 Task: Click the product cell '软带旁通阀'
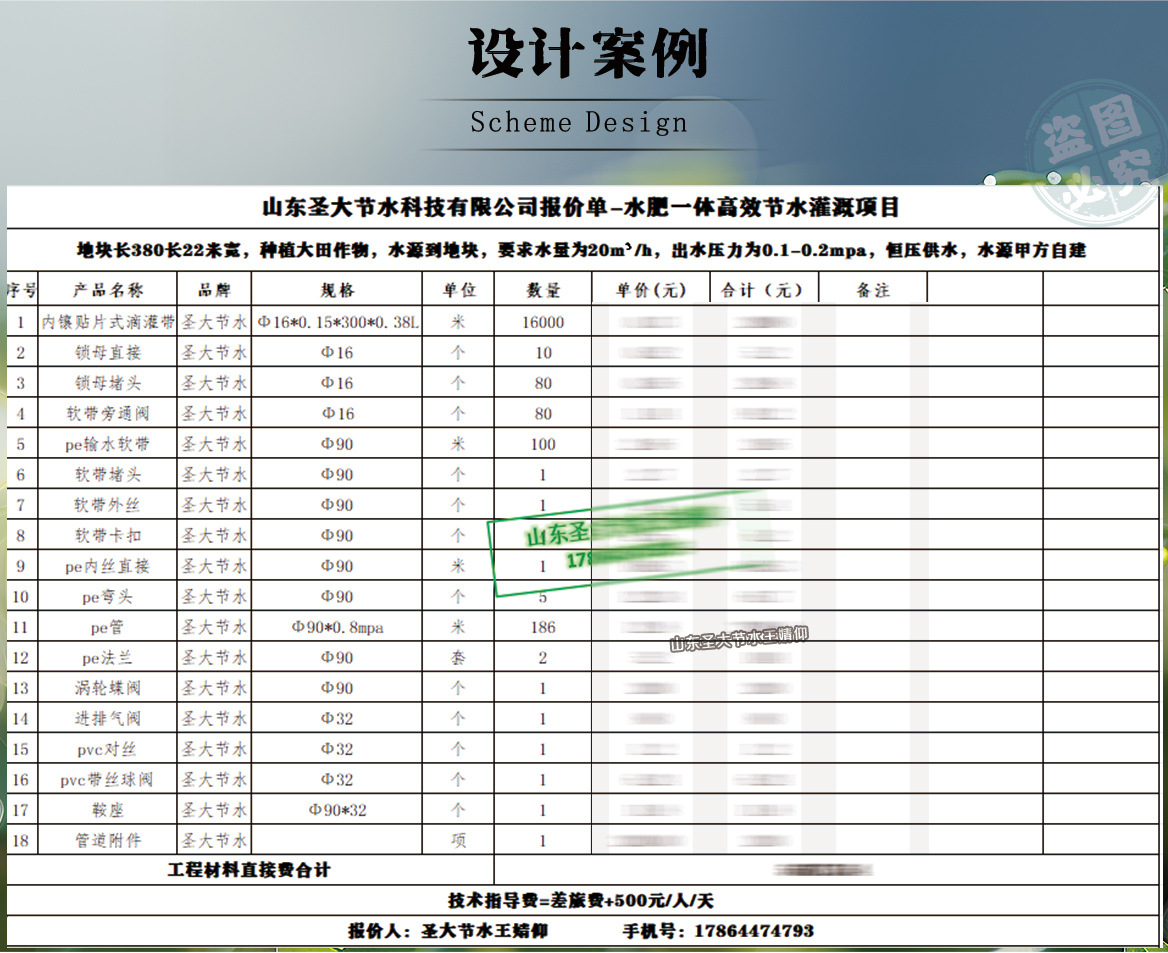click(x=108, y=414)
